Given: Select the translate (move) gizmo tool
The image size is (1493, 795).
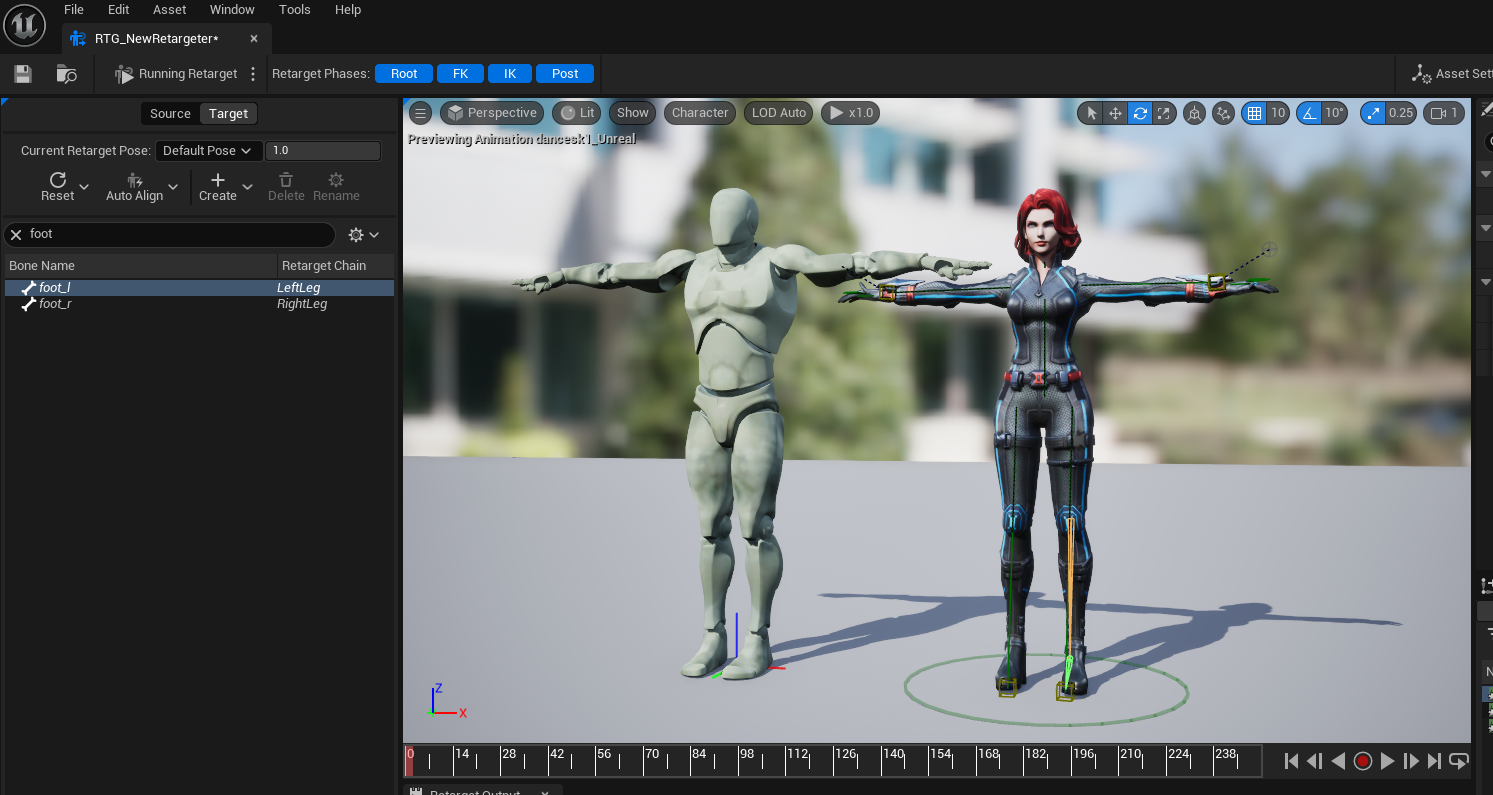Looking at the screenshot, I should (x=1116, y=113).
